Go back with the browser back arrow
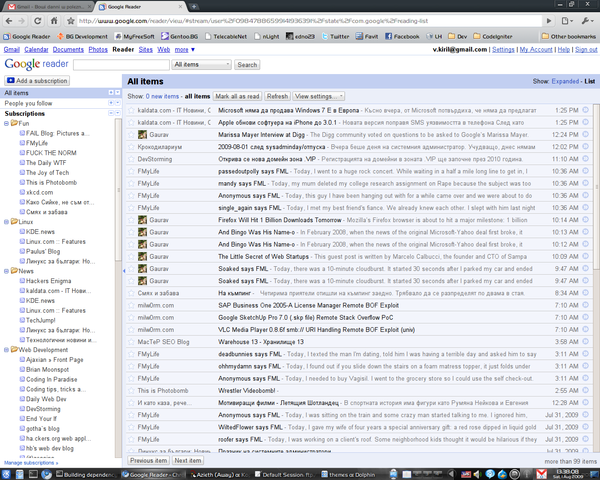Viewport: 600px width, 480px height. [x=9, y=21]
